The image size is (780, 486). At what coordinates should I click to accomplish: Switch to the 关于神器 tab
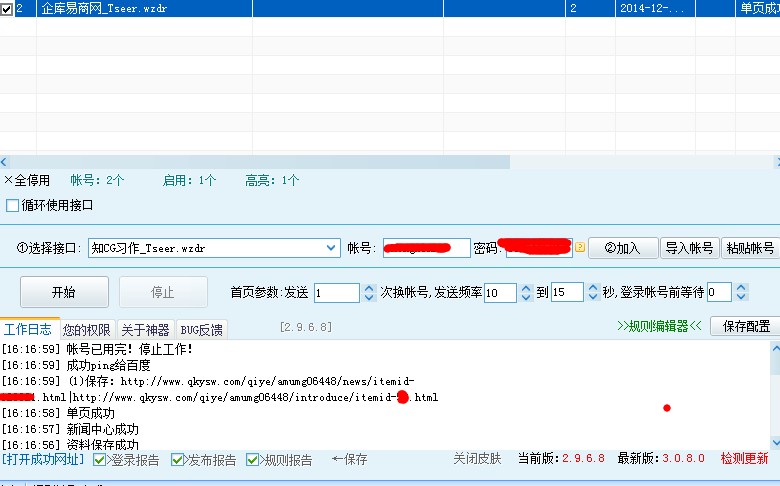[x=145, y=330]
